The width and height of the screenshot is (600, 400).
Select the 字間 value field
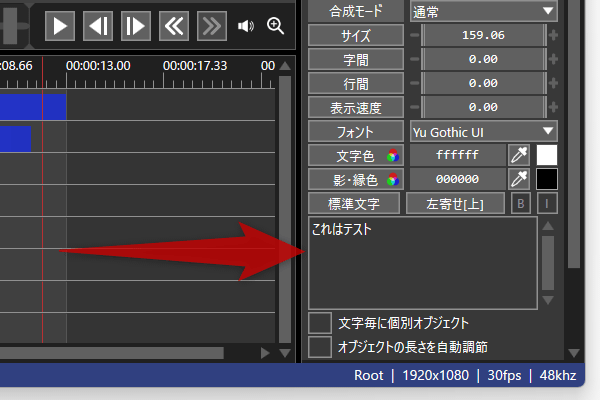click(x=484, y=59)
